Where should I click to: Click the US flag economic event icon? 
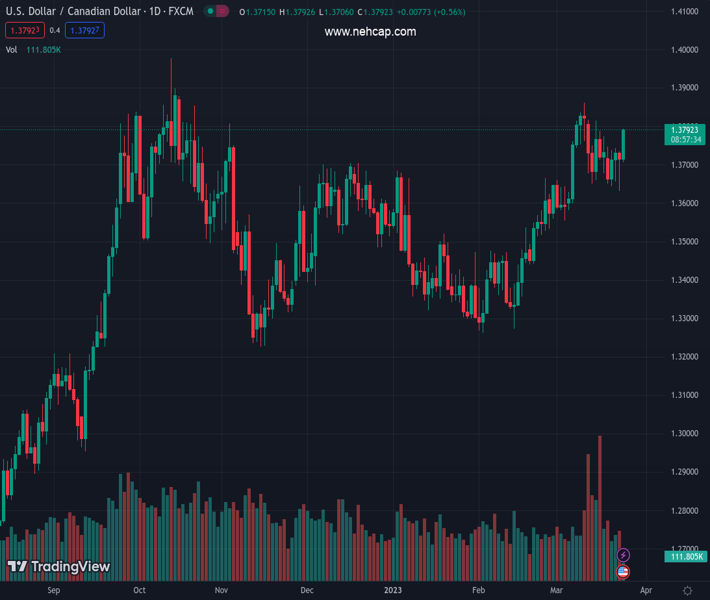[x=623, y=572]
